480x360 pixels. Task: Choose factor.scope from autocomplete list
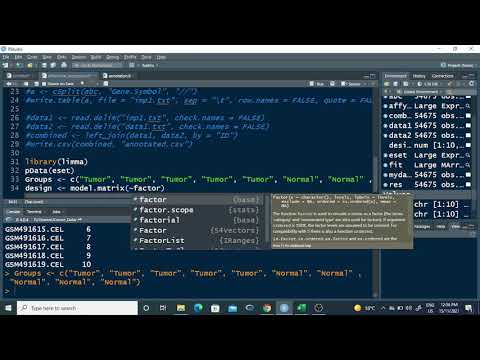197,210
